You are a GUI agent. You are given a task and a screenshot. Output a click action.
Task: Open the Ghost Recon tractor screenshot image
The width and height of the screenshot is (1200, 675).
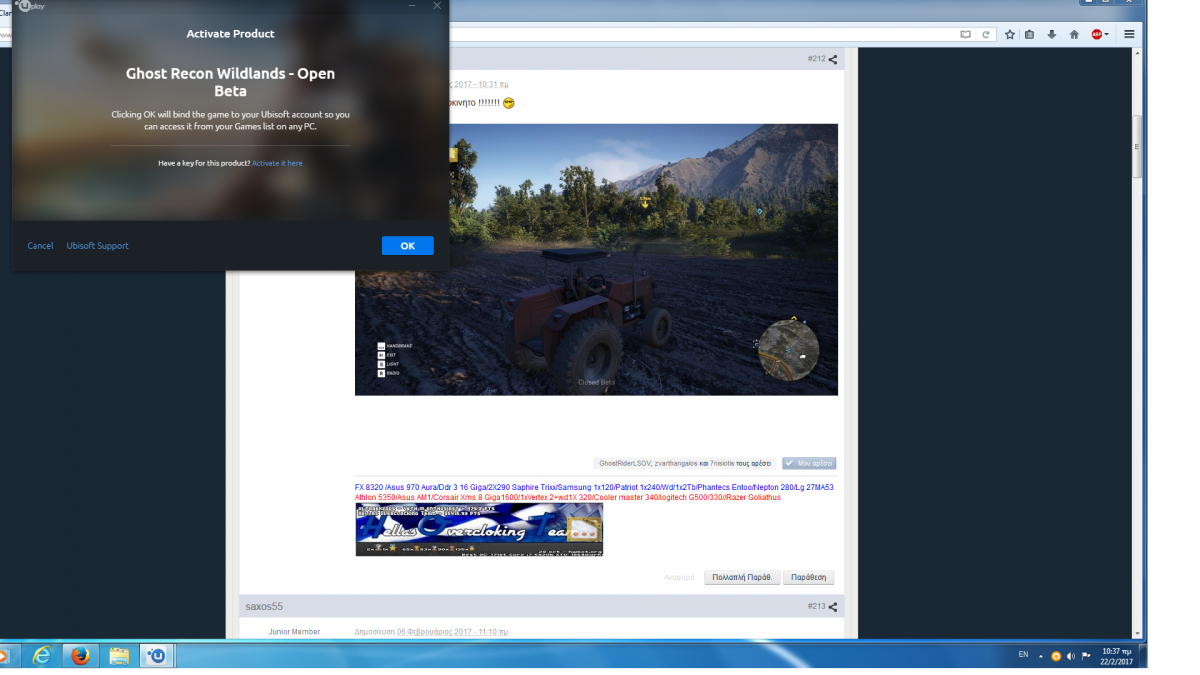(596, 259)
